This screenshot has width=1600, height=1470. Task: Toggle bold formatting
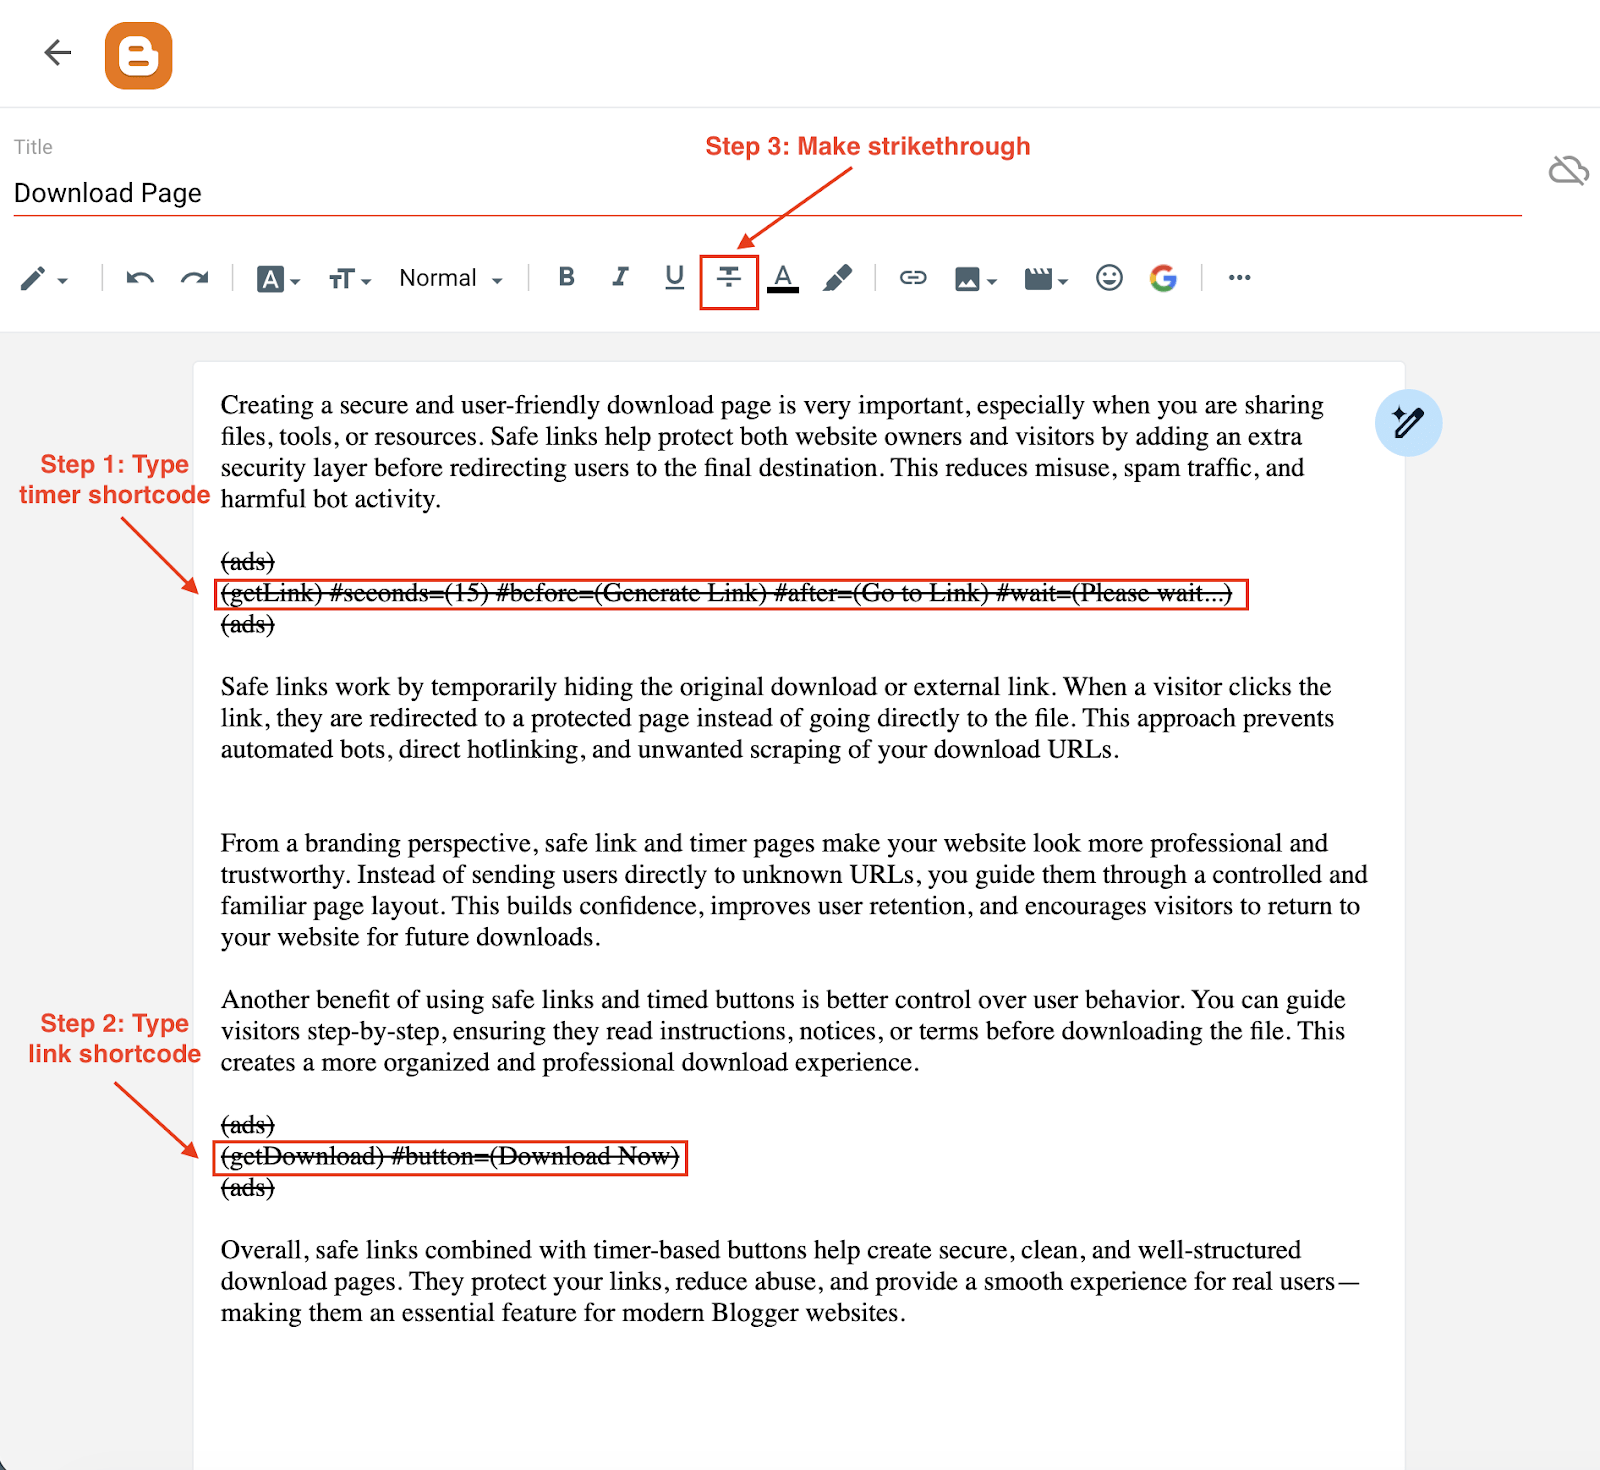click(567, 277)
